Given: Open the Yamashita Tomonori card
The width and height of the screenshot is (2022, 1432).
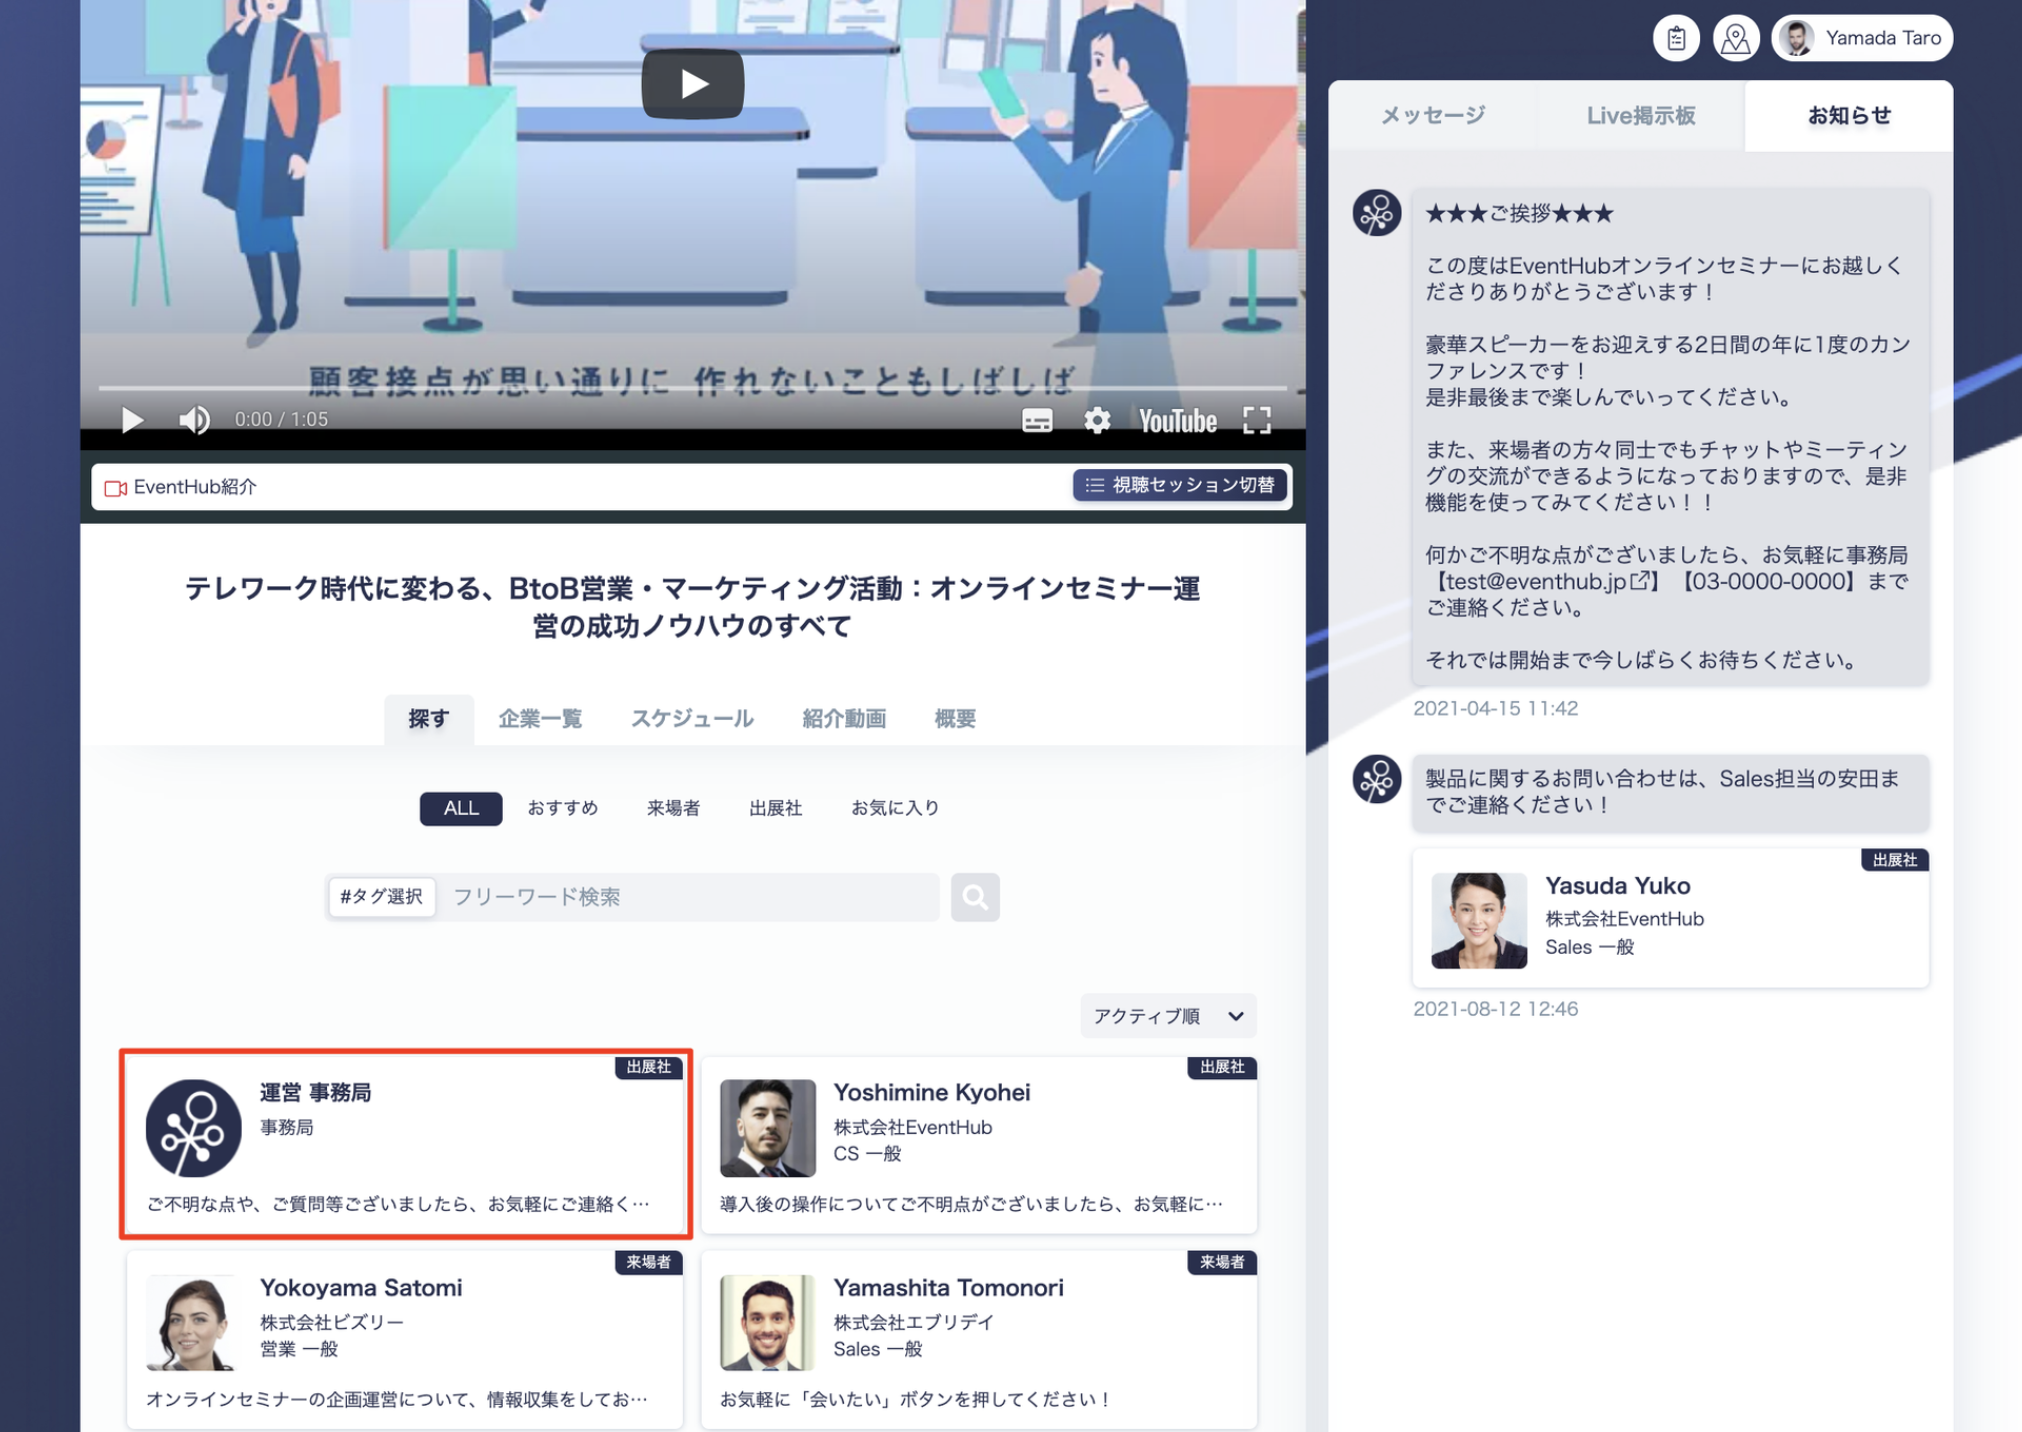Looking at the screenshot, I should coord(979,1339).
